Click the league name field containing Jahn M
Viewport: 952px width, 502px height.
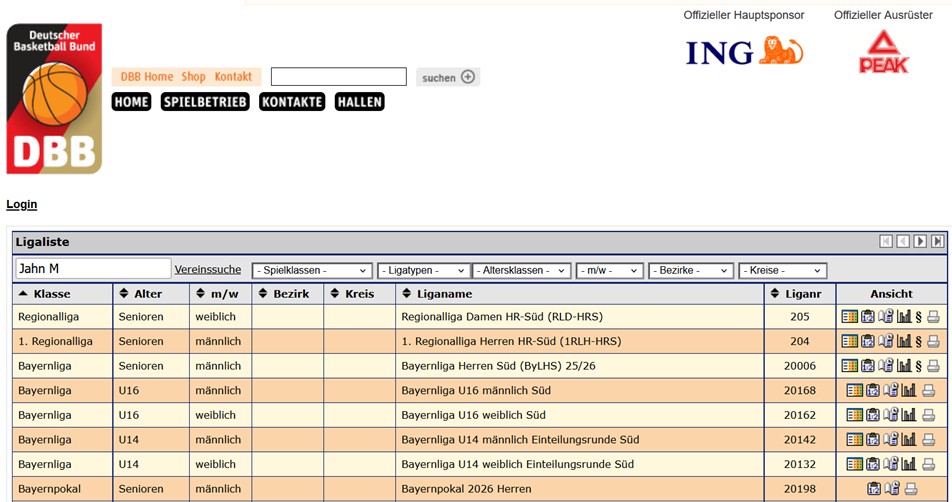[93, 269]
